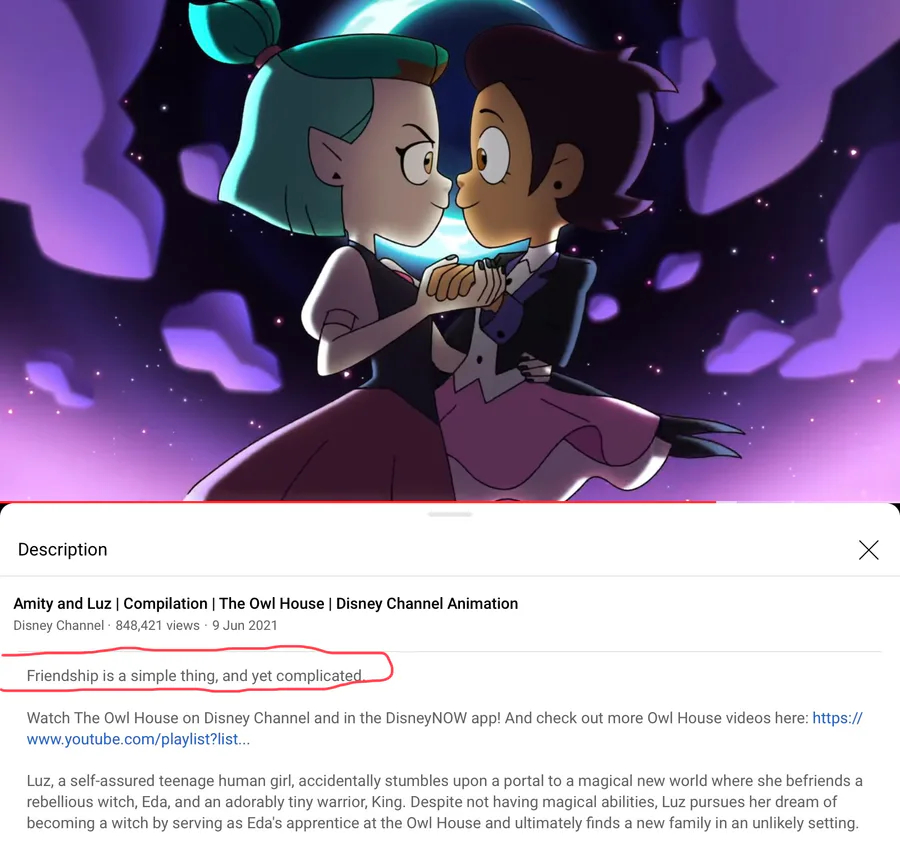This screenshot has height=846, width=900.
Task: Click the circled Friendship is a simple thing line
Action: pyautogui.click(x=195, y=676)
